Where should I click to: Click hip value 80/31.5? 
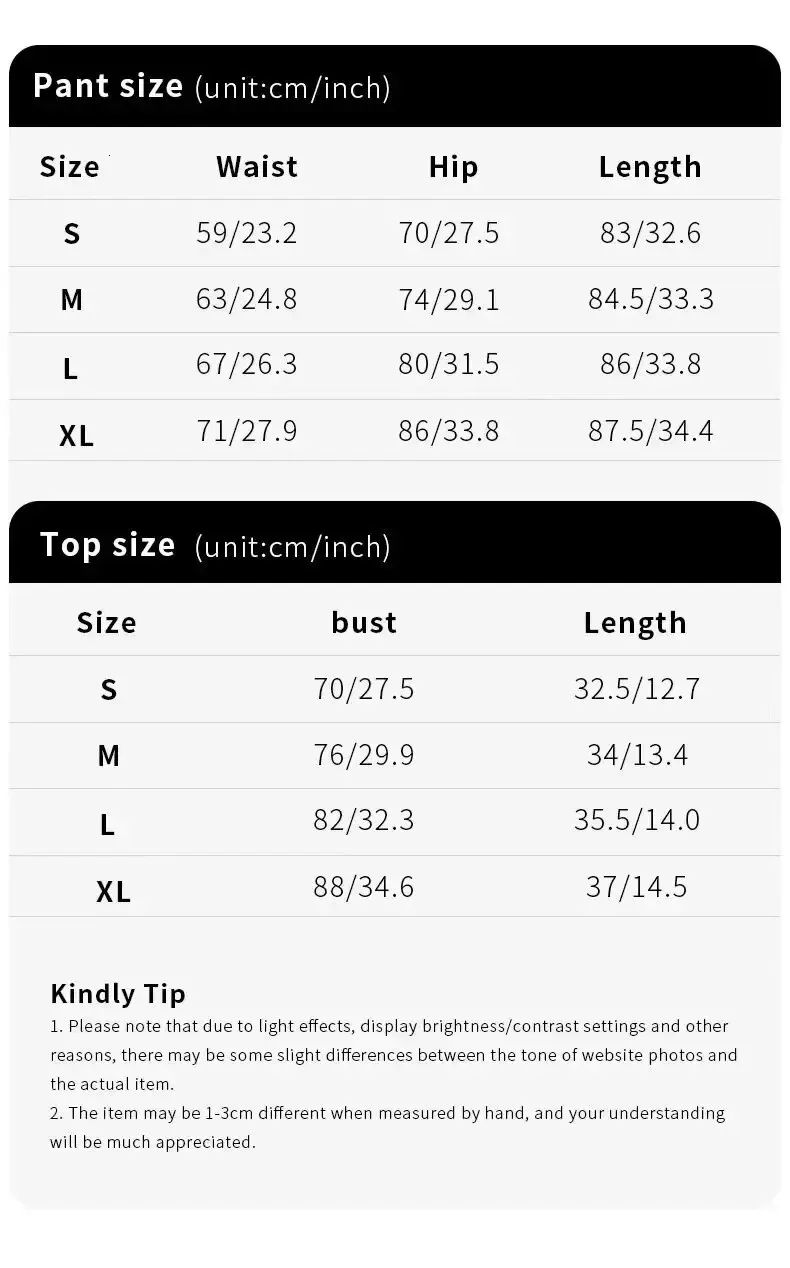pos(449,364)
